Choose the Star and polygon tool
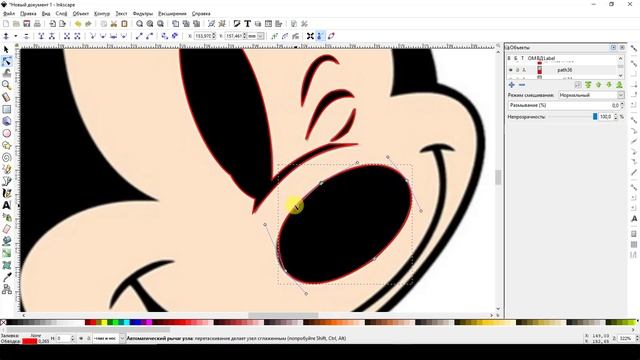Screen dimensions: 640x360 [x=6, y=145]
